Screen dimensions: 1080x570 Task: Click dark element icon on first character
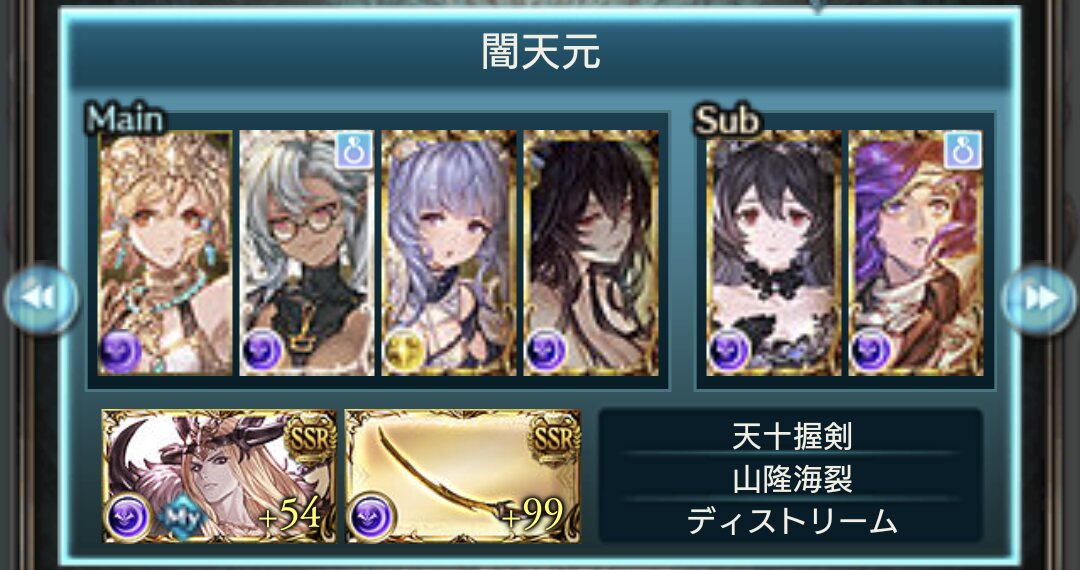click(x=121, y=351)
